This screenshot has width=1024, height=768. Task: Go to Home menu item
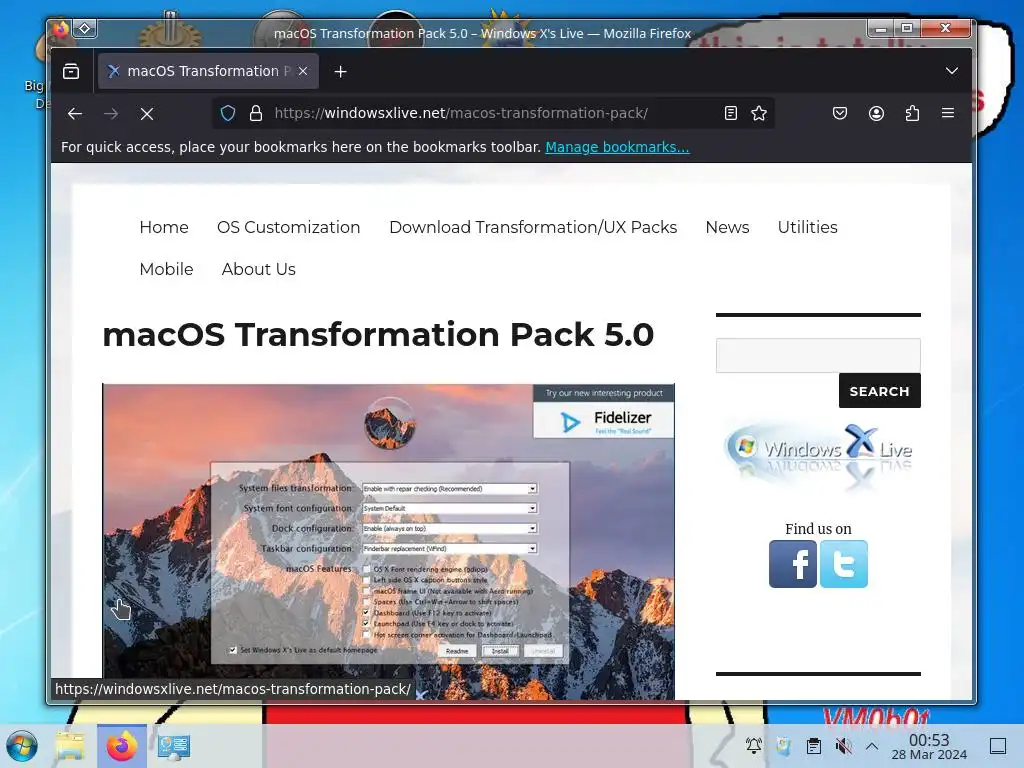(164, 227)
